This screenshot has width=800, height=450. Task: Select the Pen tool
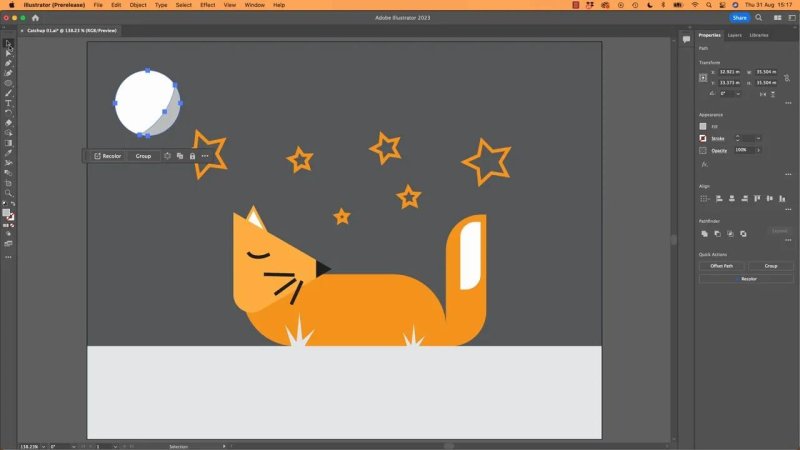(x=8, y=63)
